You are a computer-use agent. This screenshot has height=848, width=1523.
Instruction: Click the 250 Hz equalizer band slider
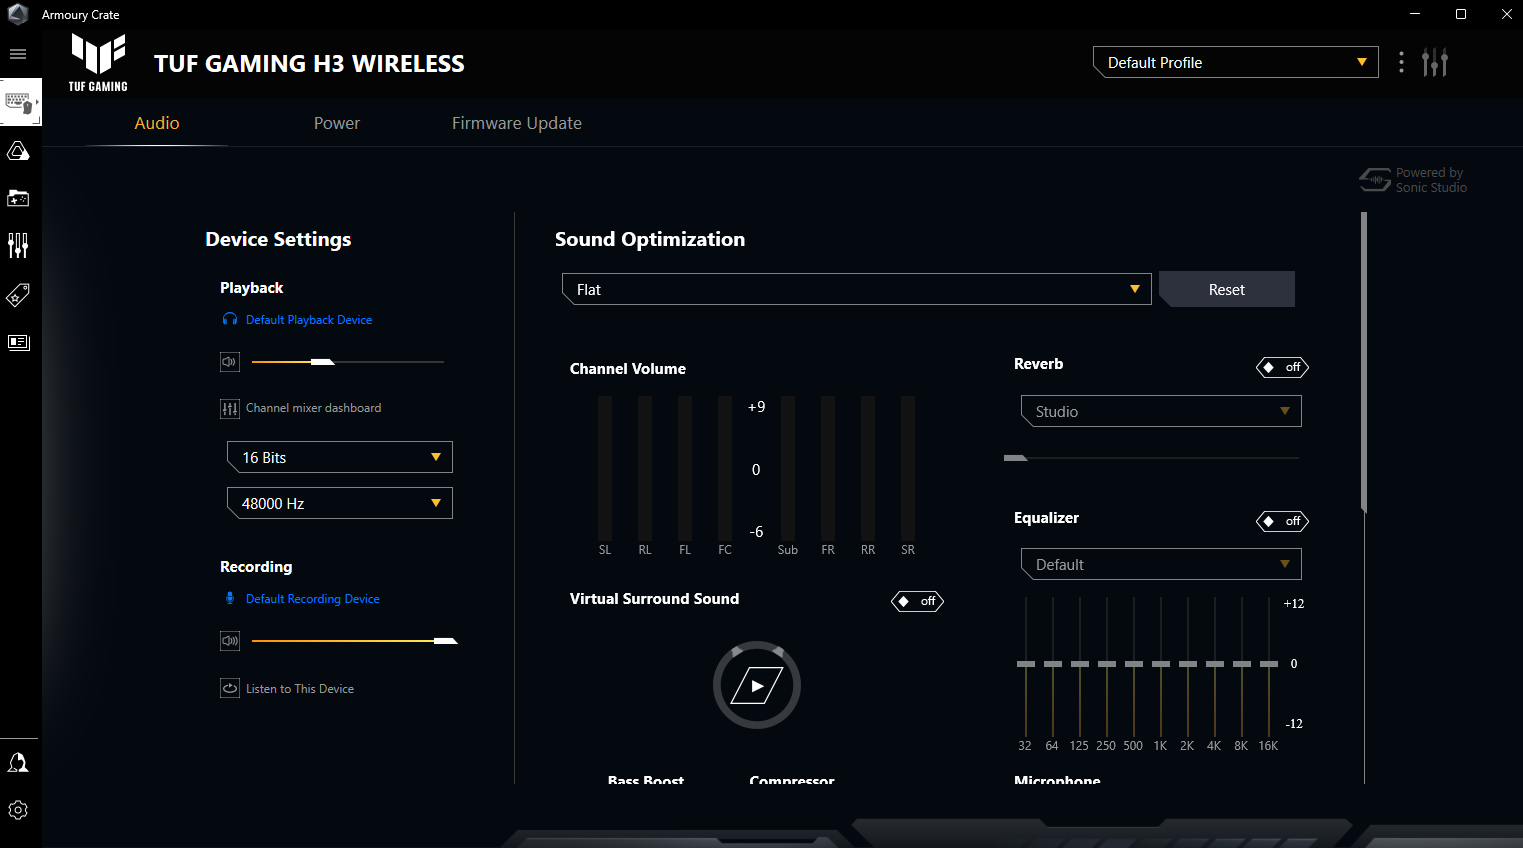point(1107,664)
